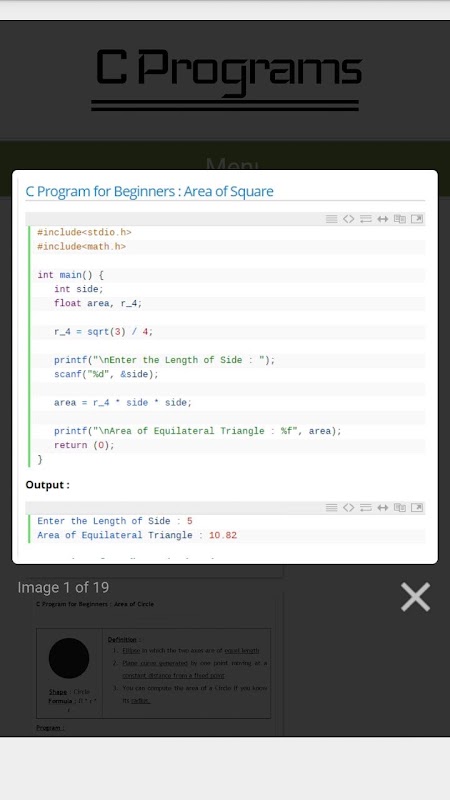Open the Menu bar behind the overlay
Image resolution: width=450 pixels, height=800 pixels.
(224, 162)
